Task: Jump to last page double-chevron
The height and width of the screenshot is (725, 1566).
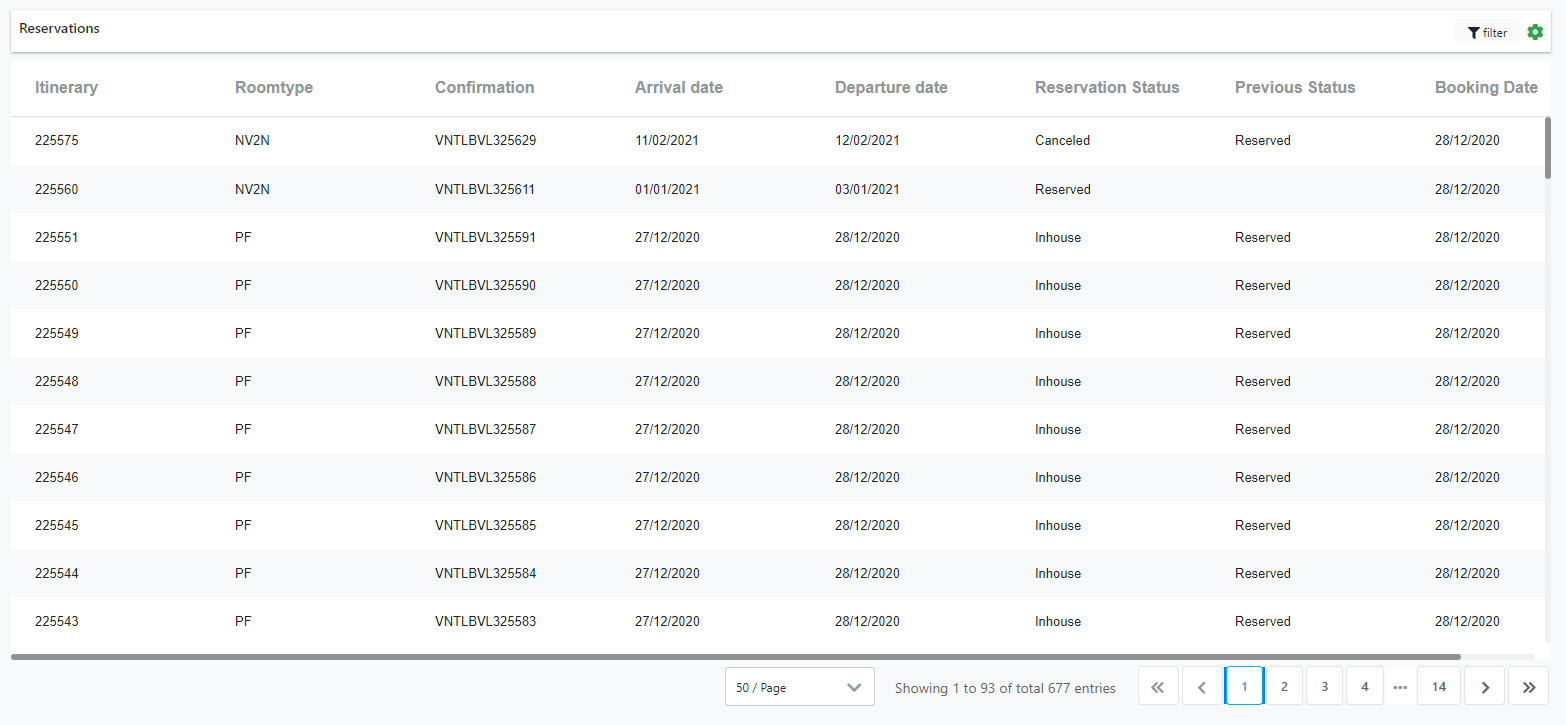Action: 1529,687
